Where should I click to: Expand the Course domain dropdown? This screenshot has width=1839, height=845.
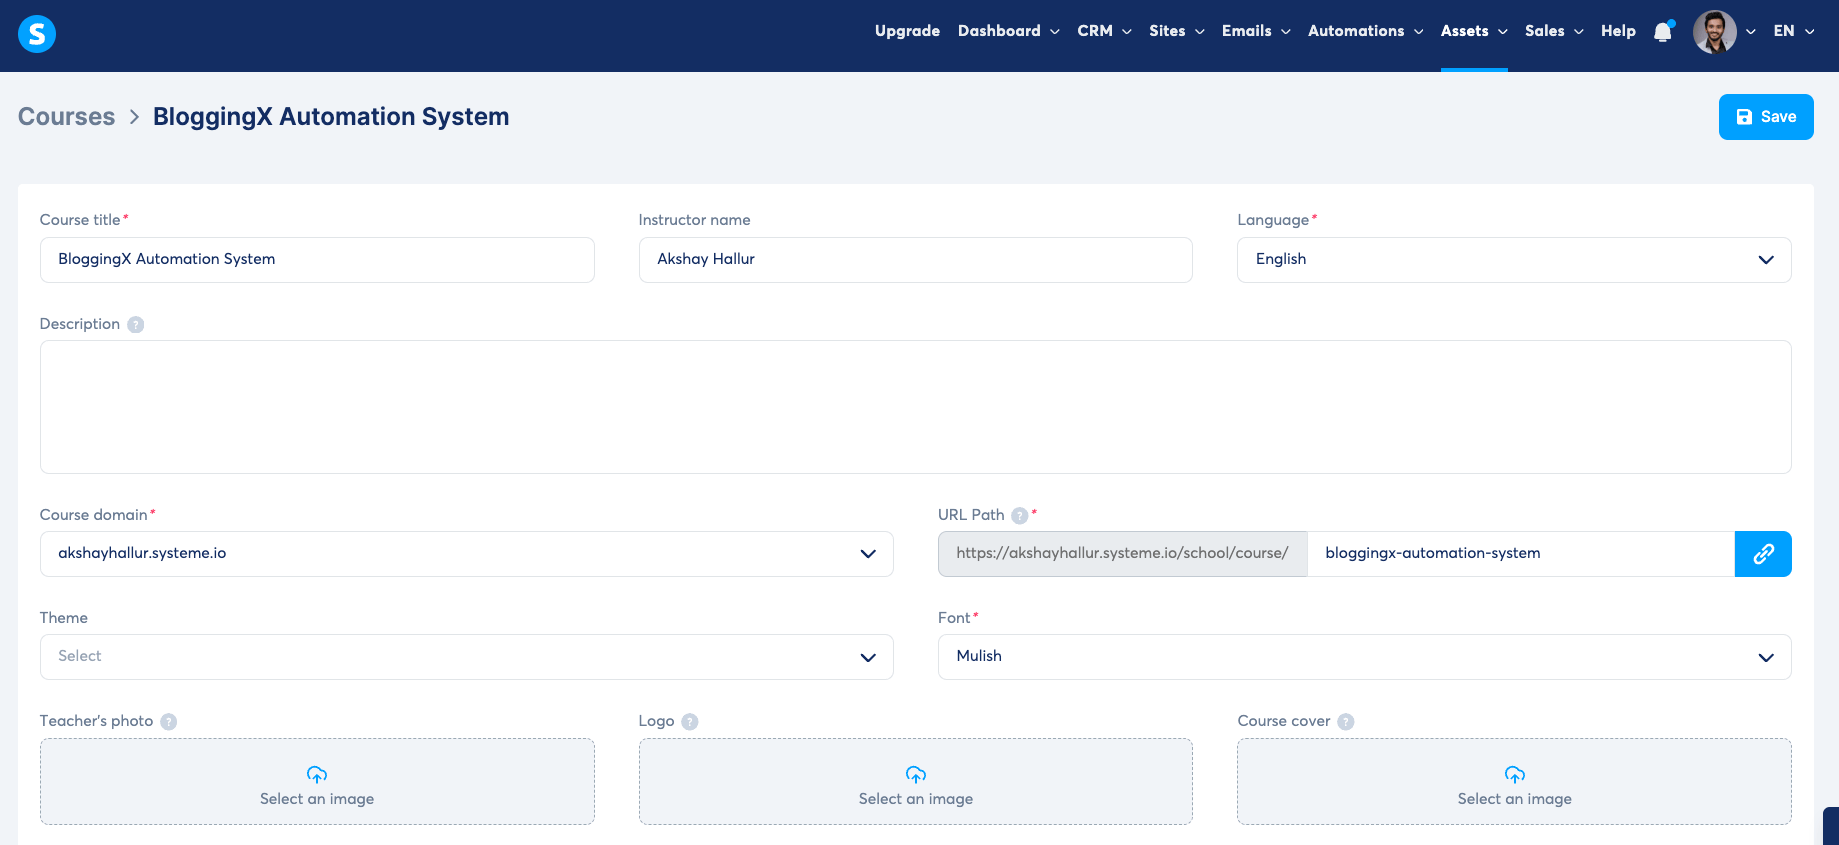tap(466, 554)
